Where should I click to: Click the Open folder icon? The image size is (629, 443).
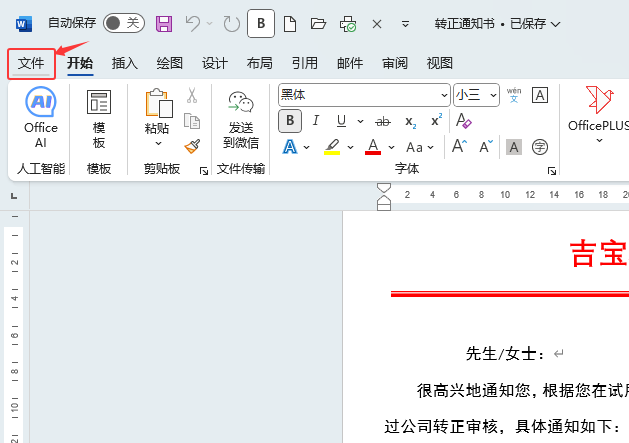tap(318, 24)
